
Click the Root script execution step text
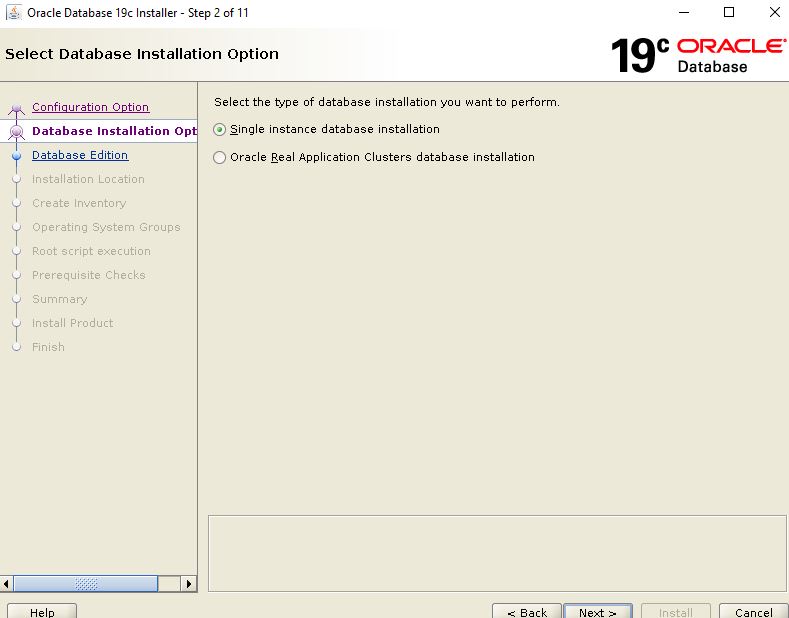[x=91, y=251]
